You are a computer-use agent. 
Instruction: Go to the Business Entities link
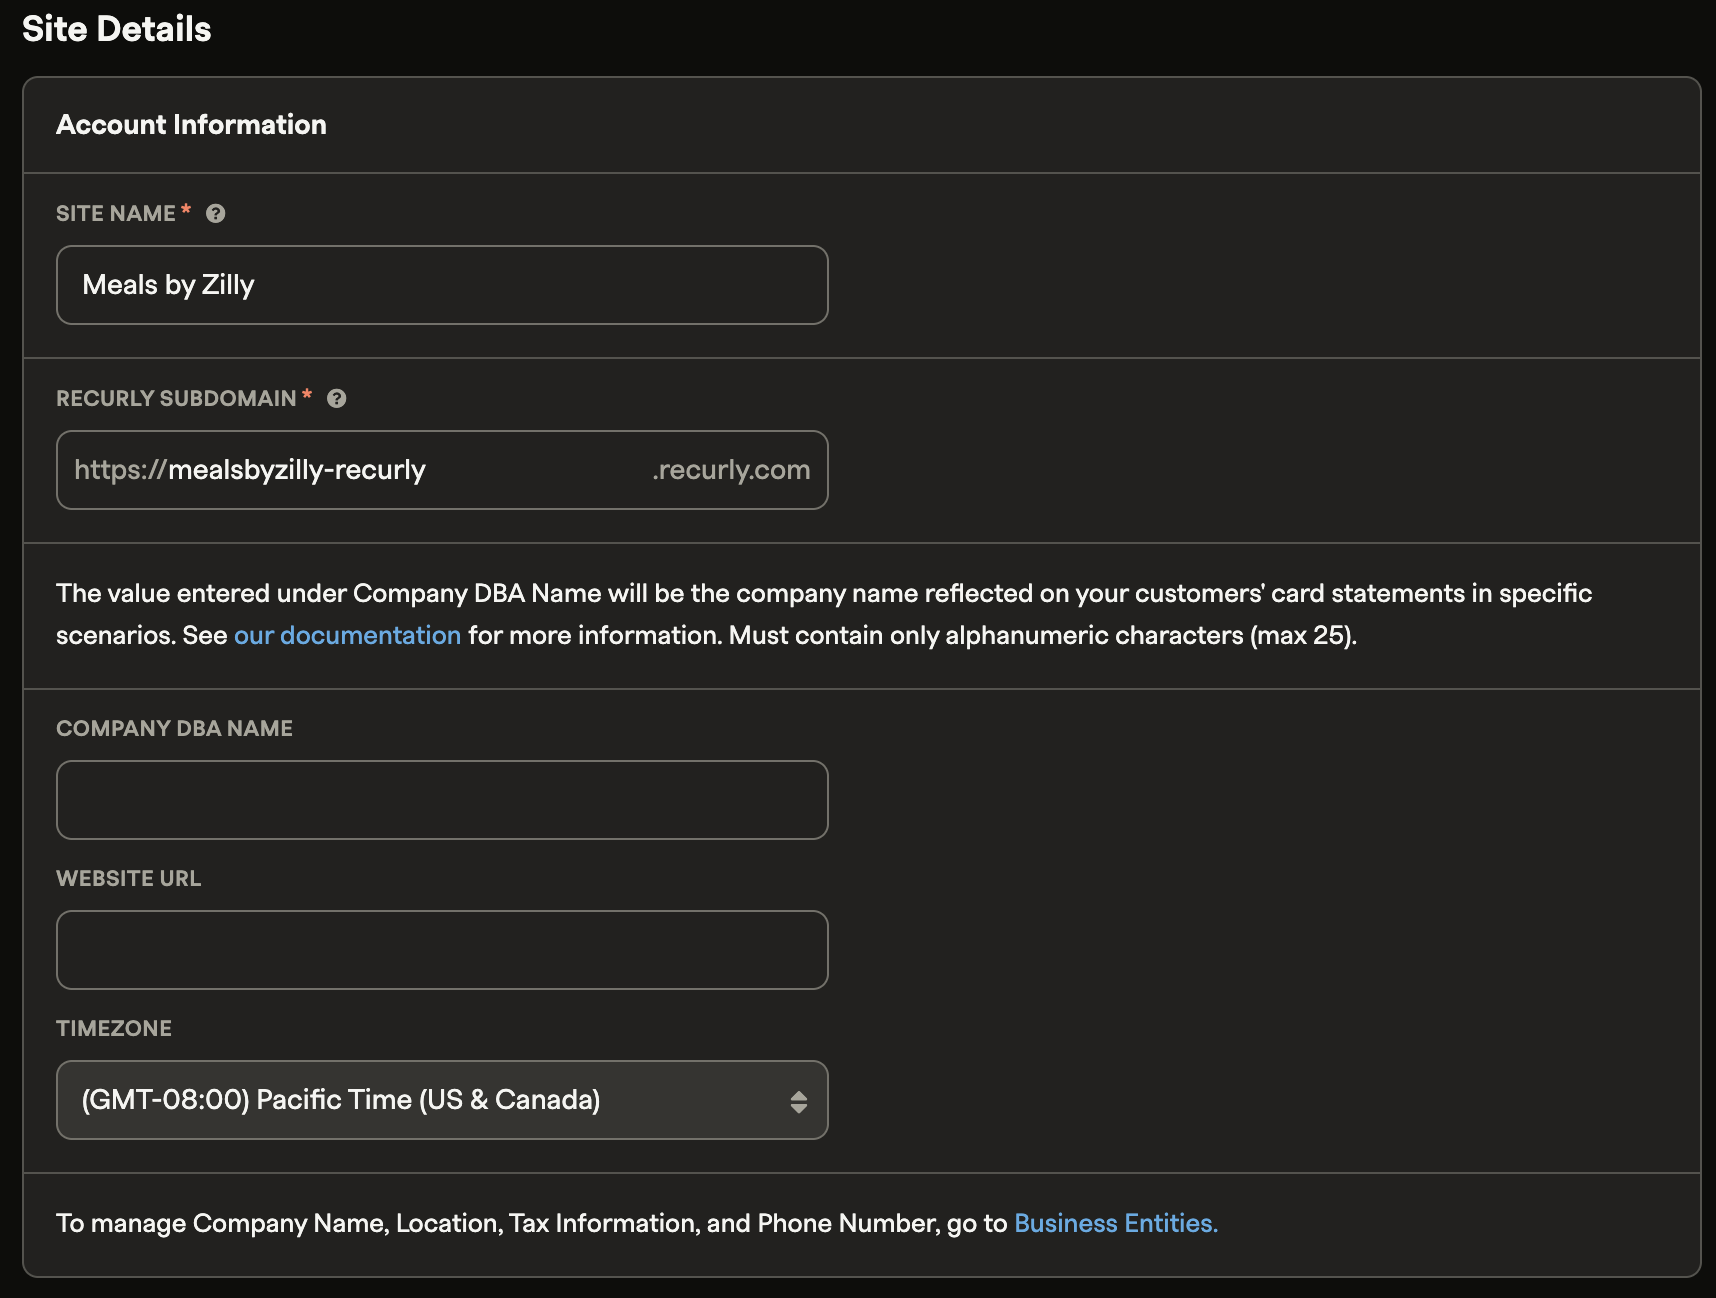point(1115,1223)
